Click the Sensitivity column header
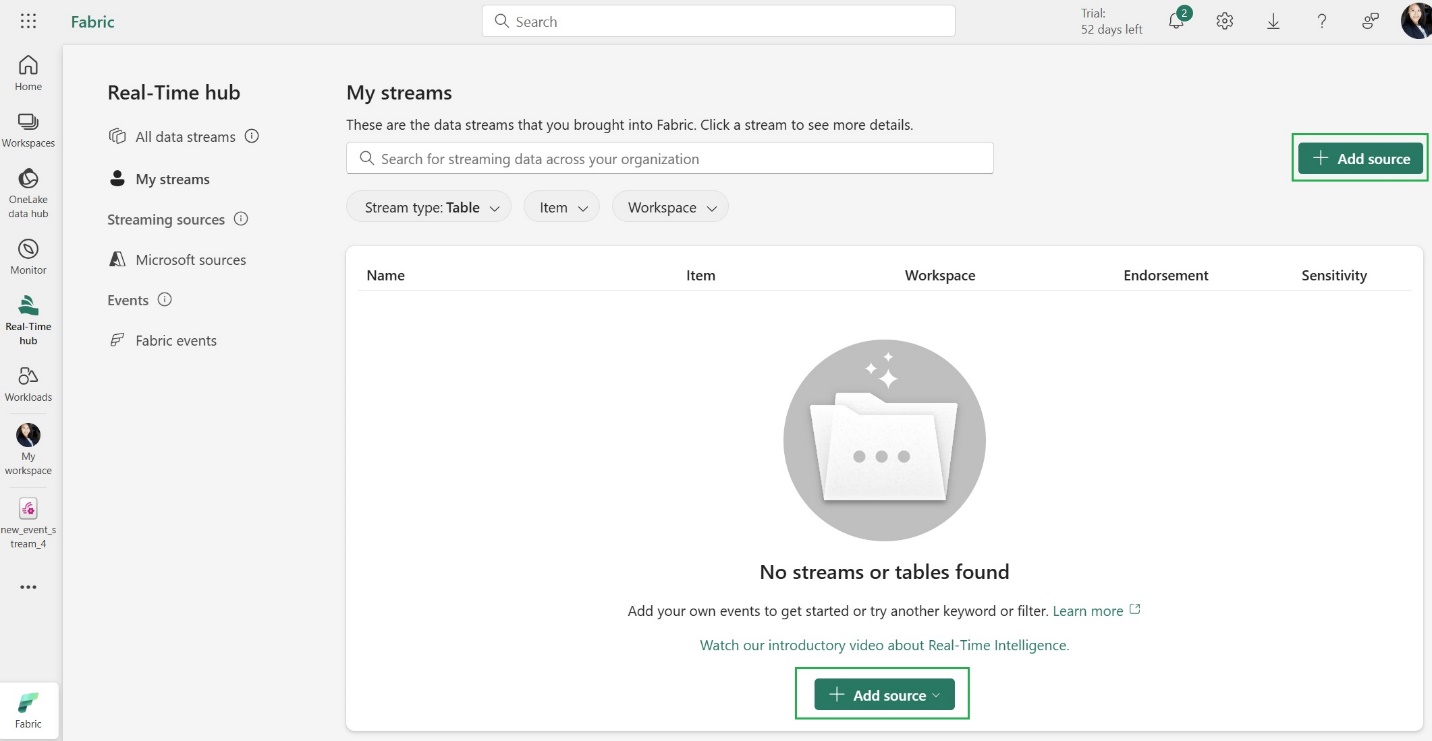Image resolution: width=1432 pixels, height=741 pixels. coord(1334,275)
